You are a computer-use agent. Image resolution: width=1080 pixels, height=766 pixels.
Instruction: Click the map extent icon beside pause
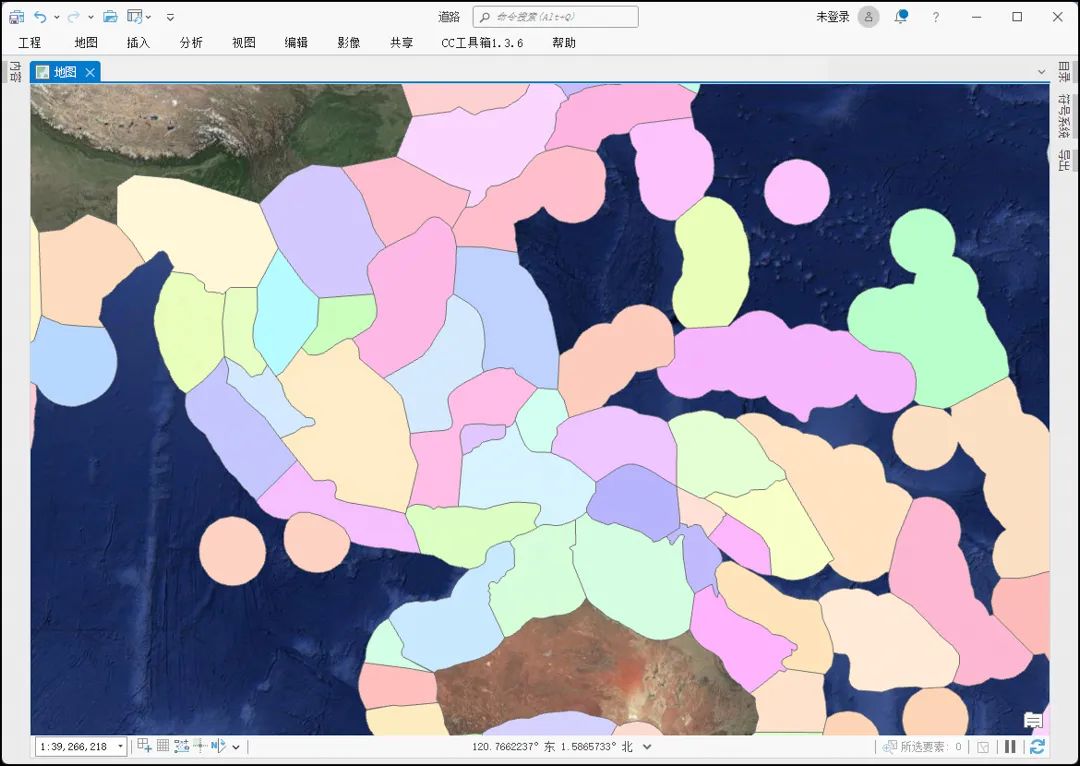tap(983, 747)
